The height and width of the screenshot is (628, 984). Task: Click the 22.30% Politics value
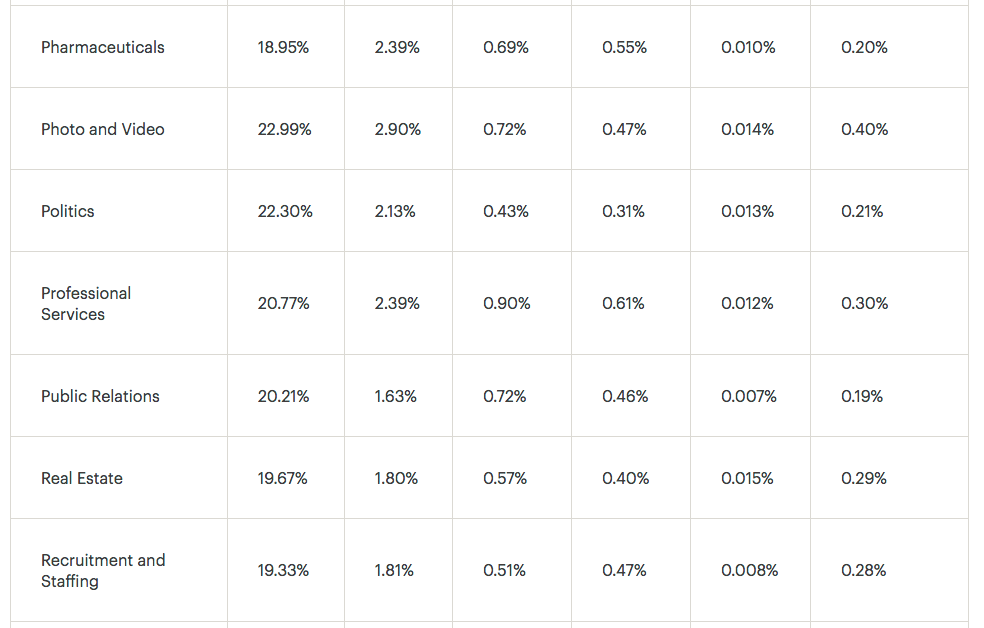coord(285,211)
